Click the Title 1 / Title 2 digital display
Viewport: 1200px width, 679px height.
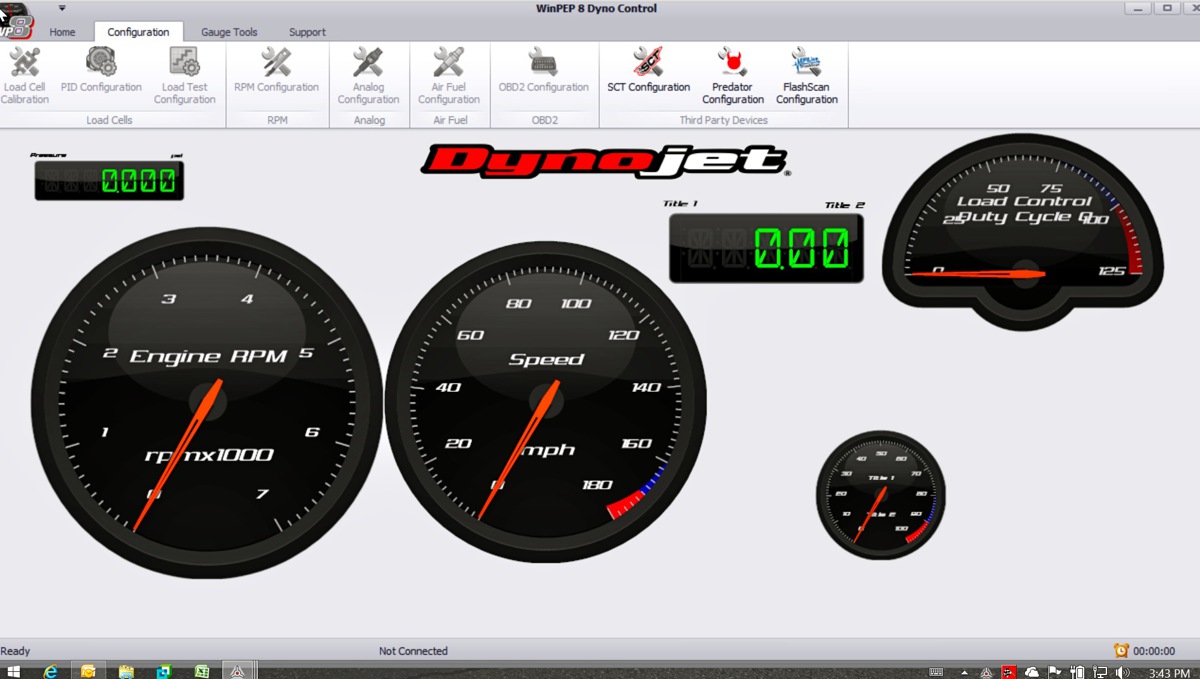click(x=766, y=248)
